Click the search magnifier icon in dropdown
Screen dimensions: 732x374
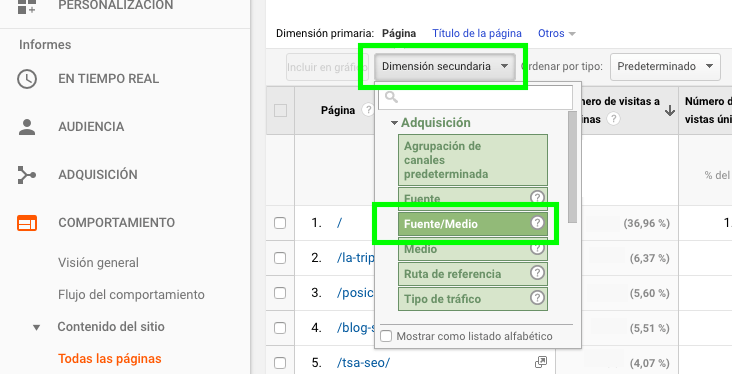(x=391, y=97)
